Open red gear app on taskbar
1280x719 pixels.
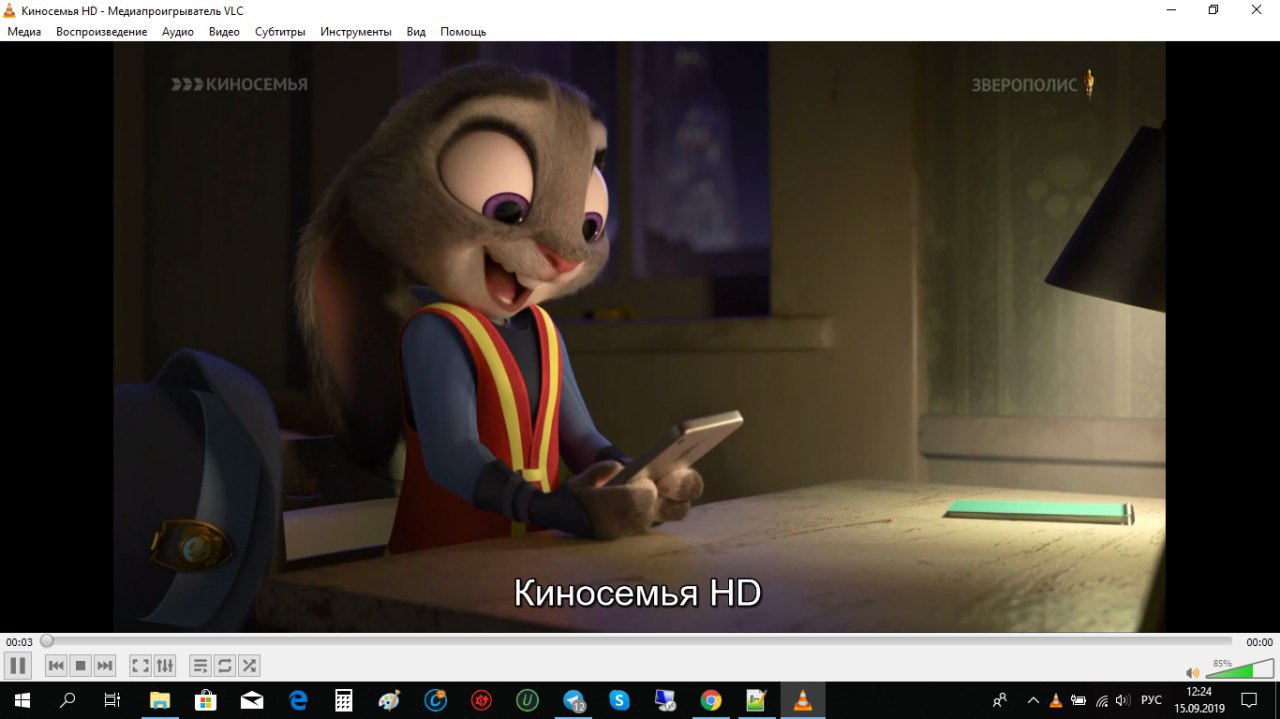pyautogui.click(x=481, y=700)
